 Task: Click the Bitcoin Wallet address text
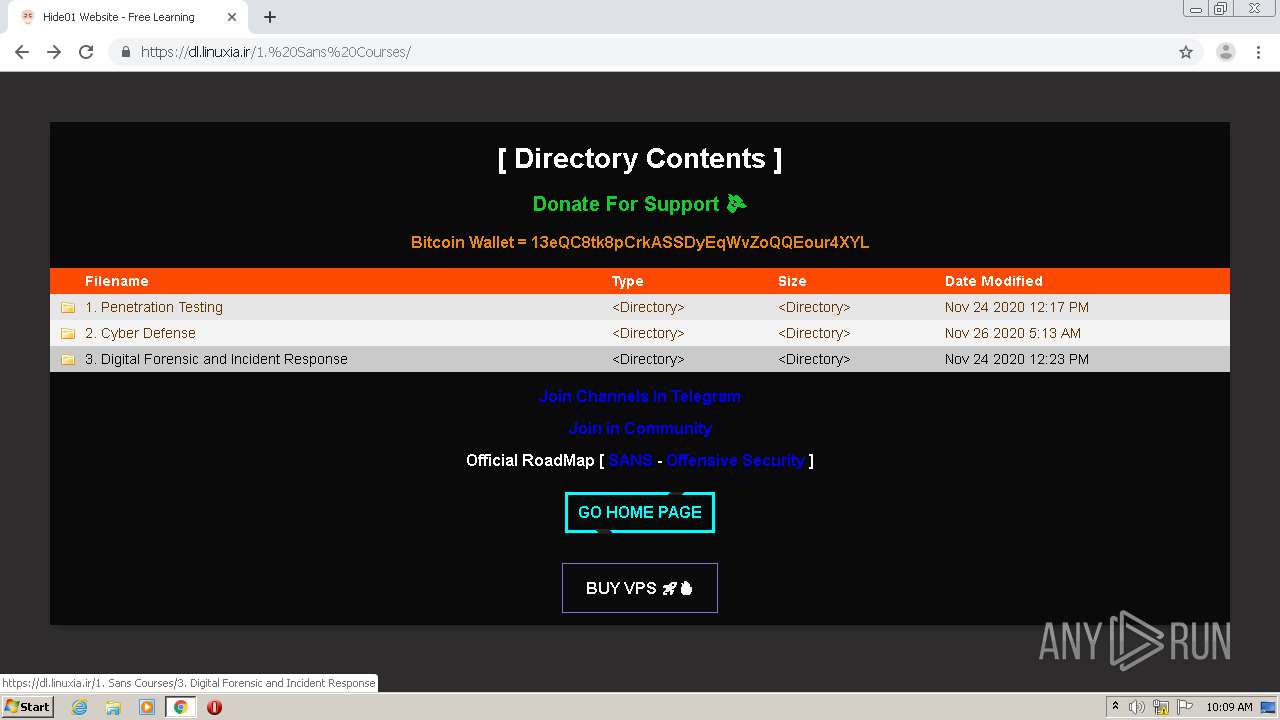click(640, 242)
